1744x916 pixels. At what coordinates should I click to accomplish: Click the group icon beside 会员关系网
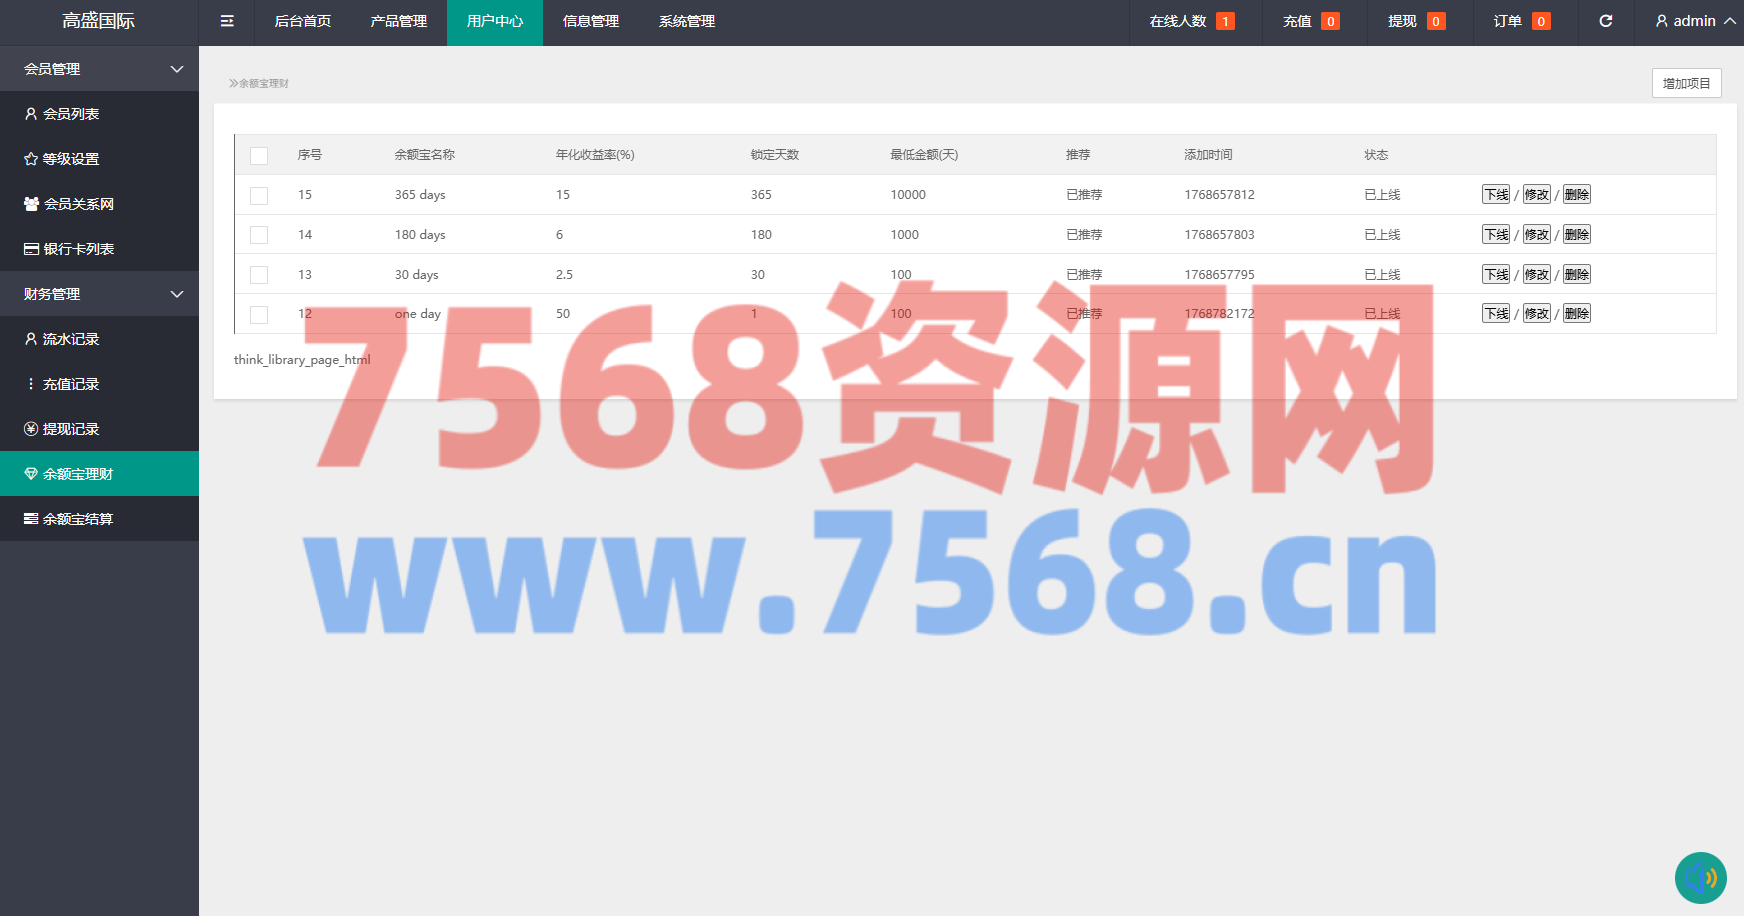31,204
